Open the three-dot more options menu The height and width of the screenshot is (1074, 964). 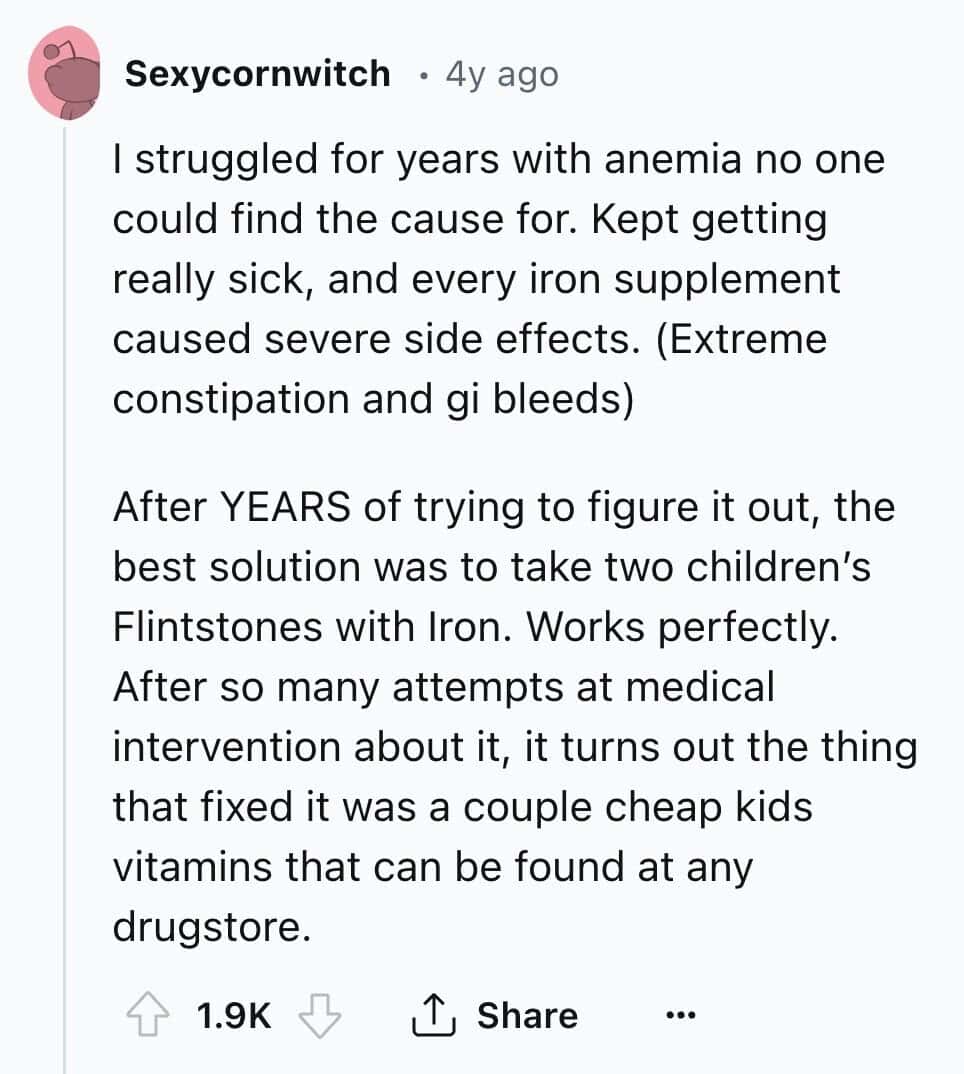(x=680, y=1014)
